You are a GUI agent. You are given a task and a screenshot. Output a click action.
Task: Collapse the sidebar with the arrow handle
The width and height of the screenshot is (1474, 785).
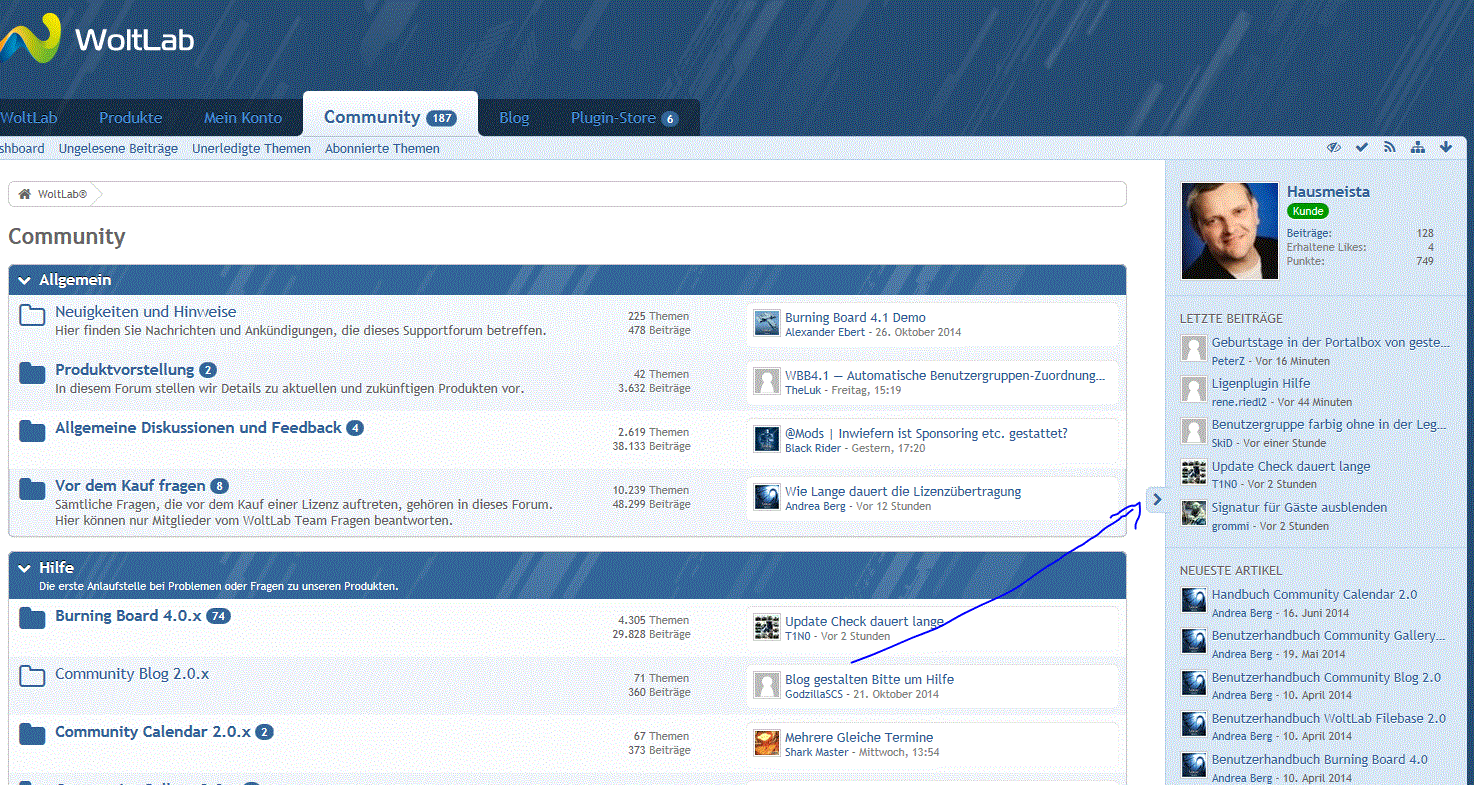point(1156,498)
